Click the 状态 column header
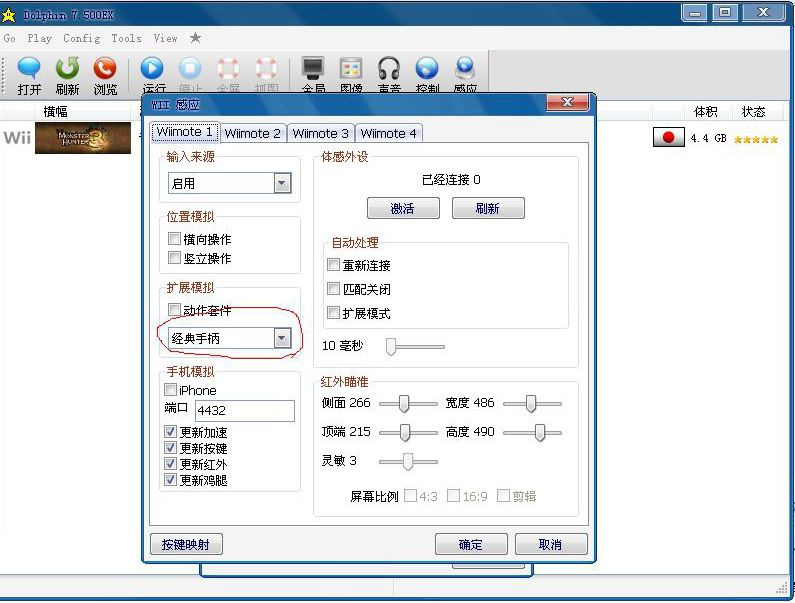This screenshot has height=603, width=795. (x=753, y=111)
